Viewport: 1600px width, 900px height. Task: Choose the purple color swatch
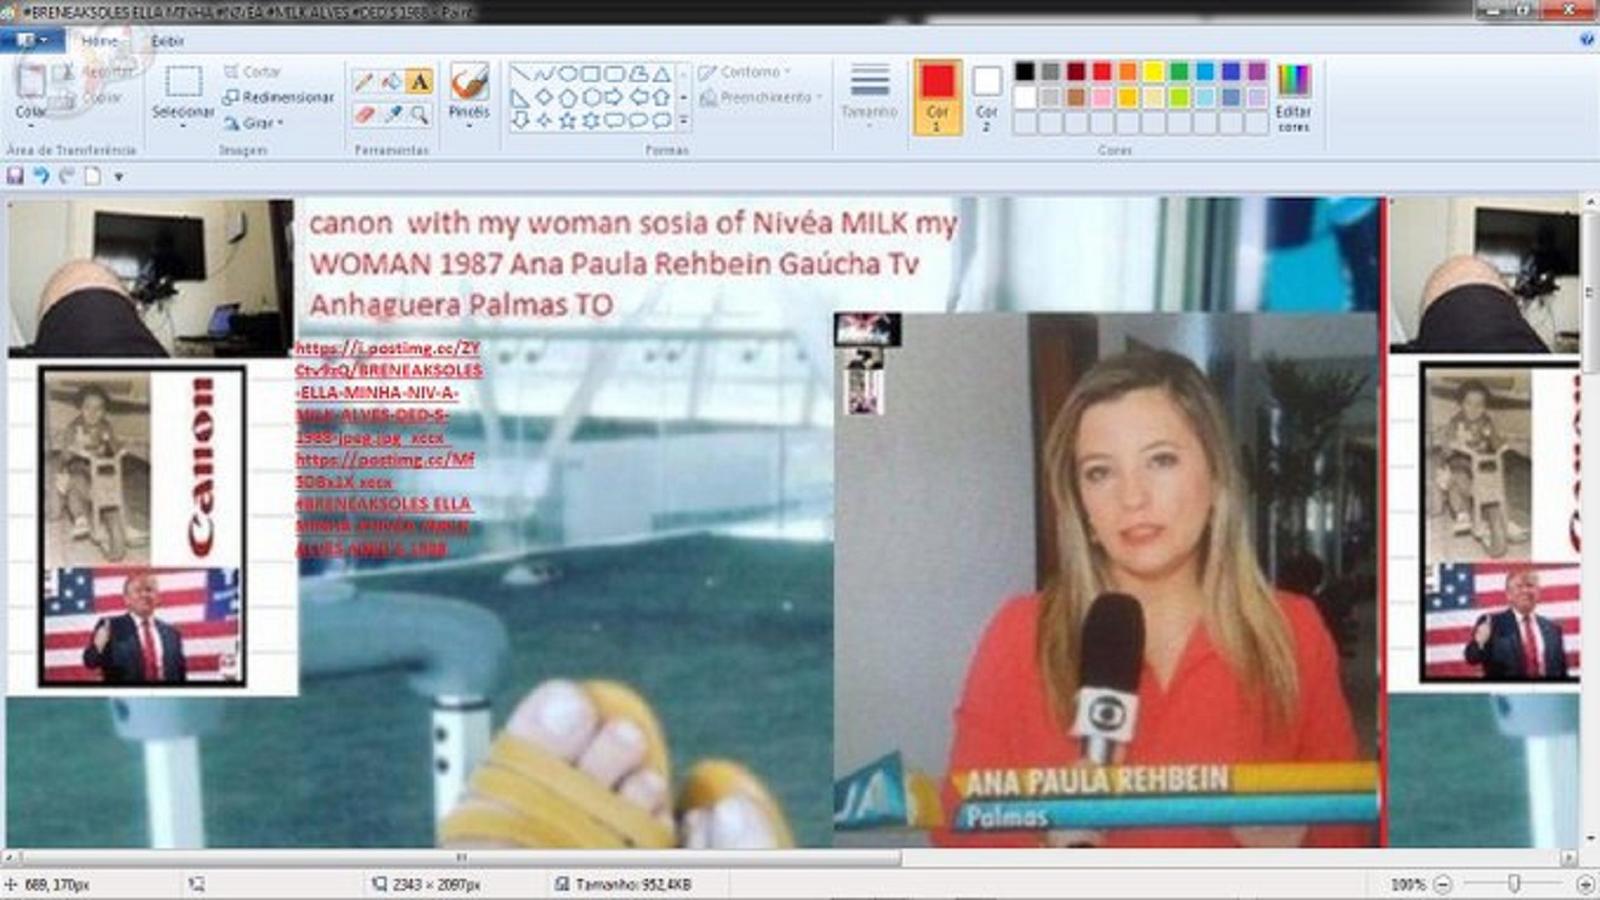[x=1257, y=72]
